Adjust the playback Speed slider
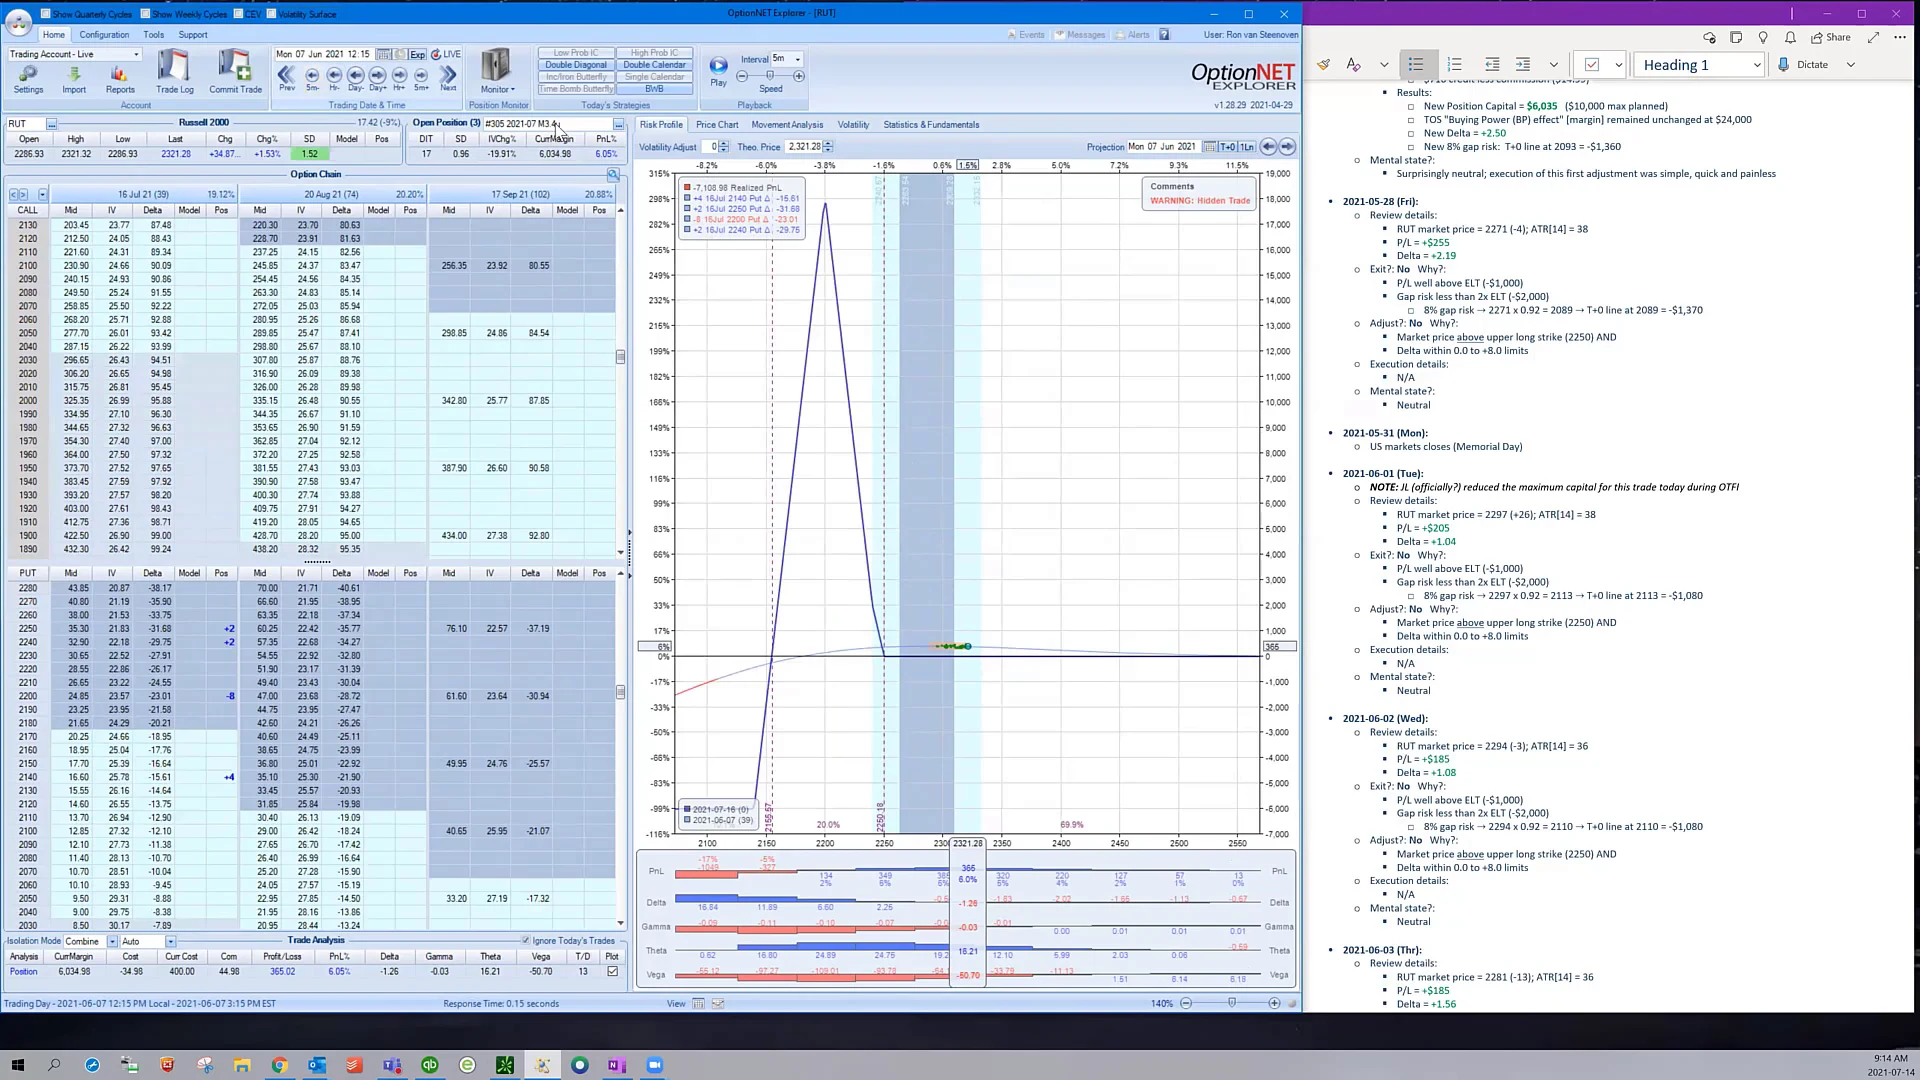The width and height of the screenshot is (1920, 1080). click(770, 76)
